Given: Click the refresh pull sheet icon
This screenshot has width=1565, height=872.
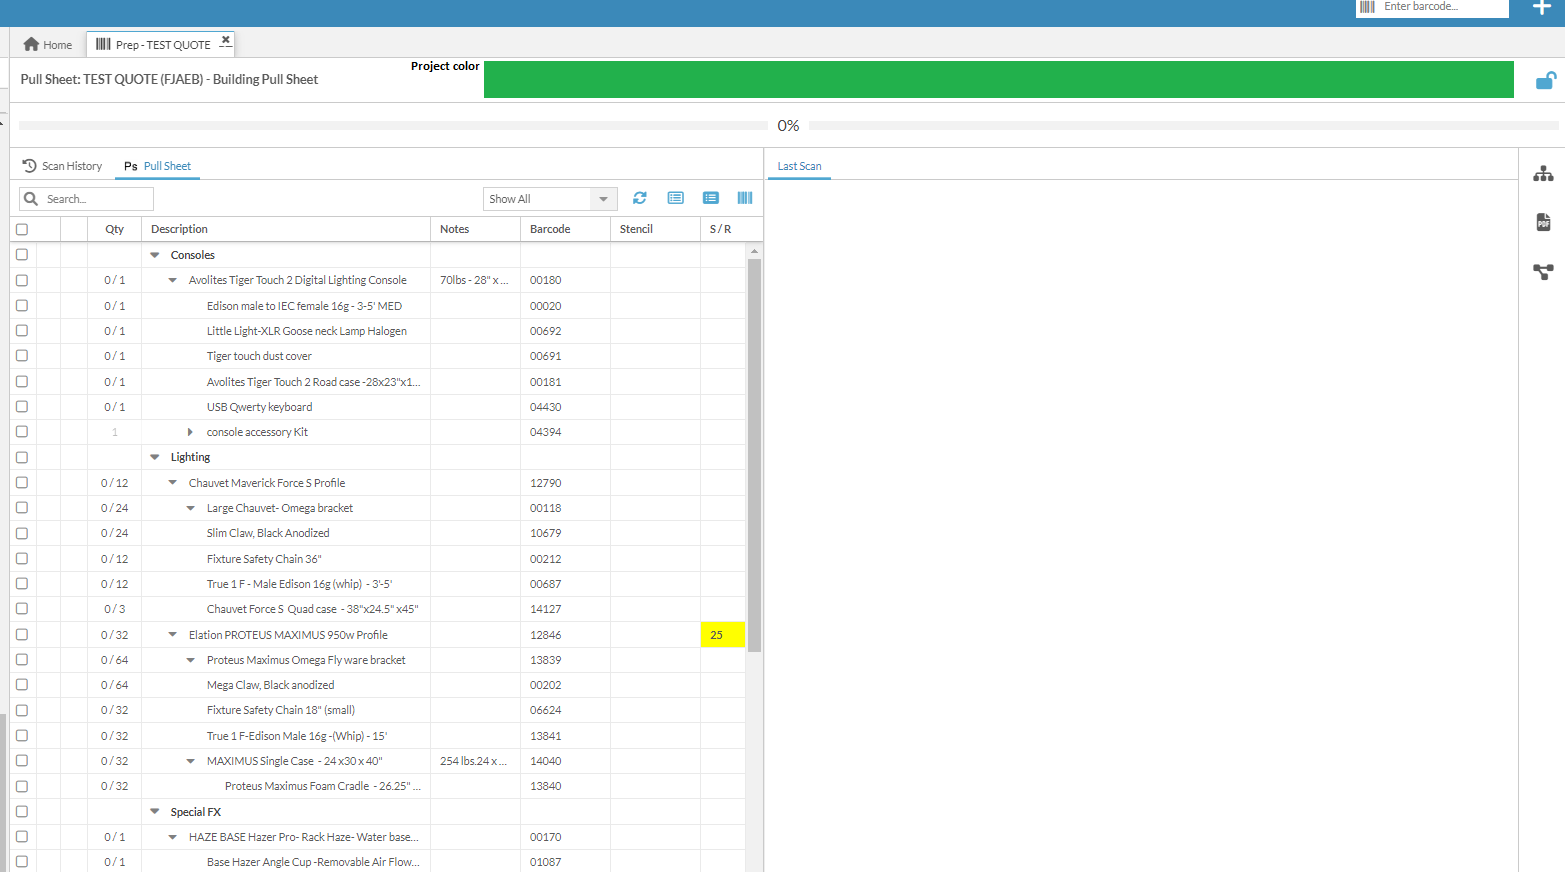Looking at the screenshot, I should pyautogui.click(x=640, y=198).
